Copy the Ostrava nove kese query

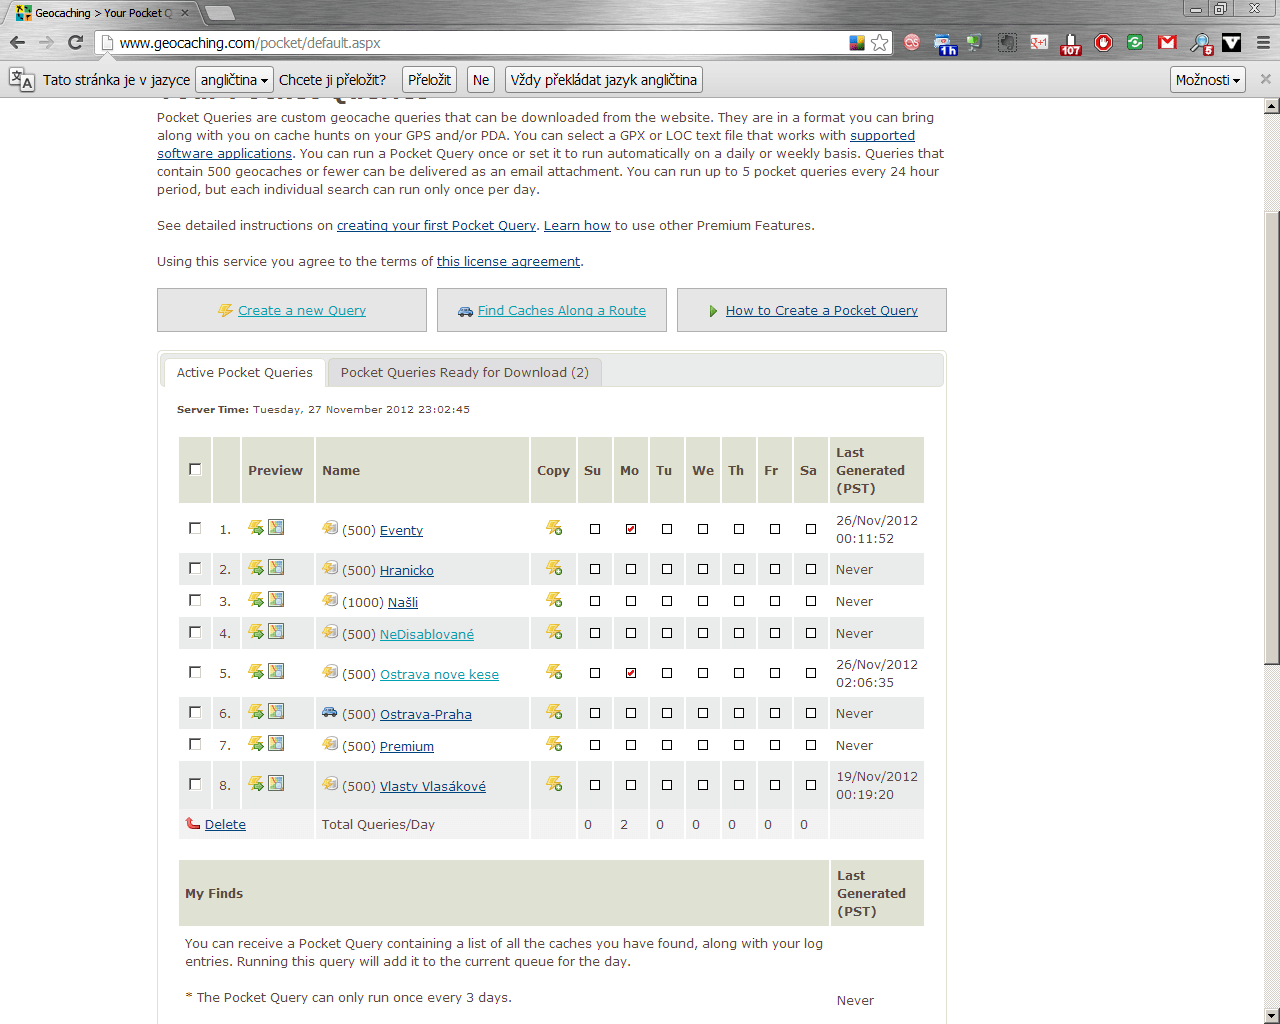554,672
